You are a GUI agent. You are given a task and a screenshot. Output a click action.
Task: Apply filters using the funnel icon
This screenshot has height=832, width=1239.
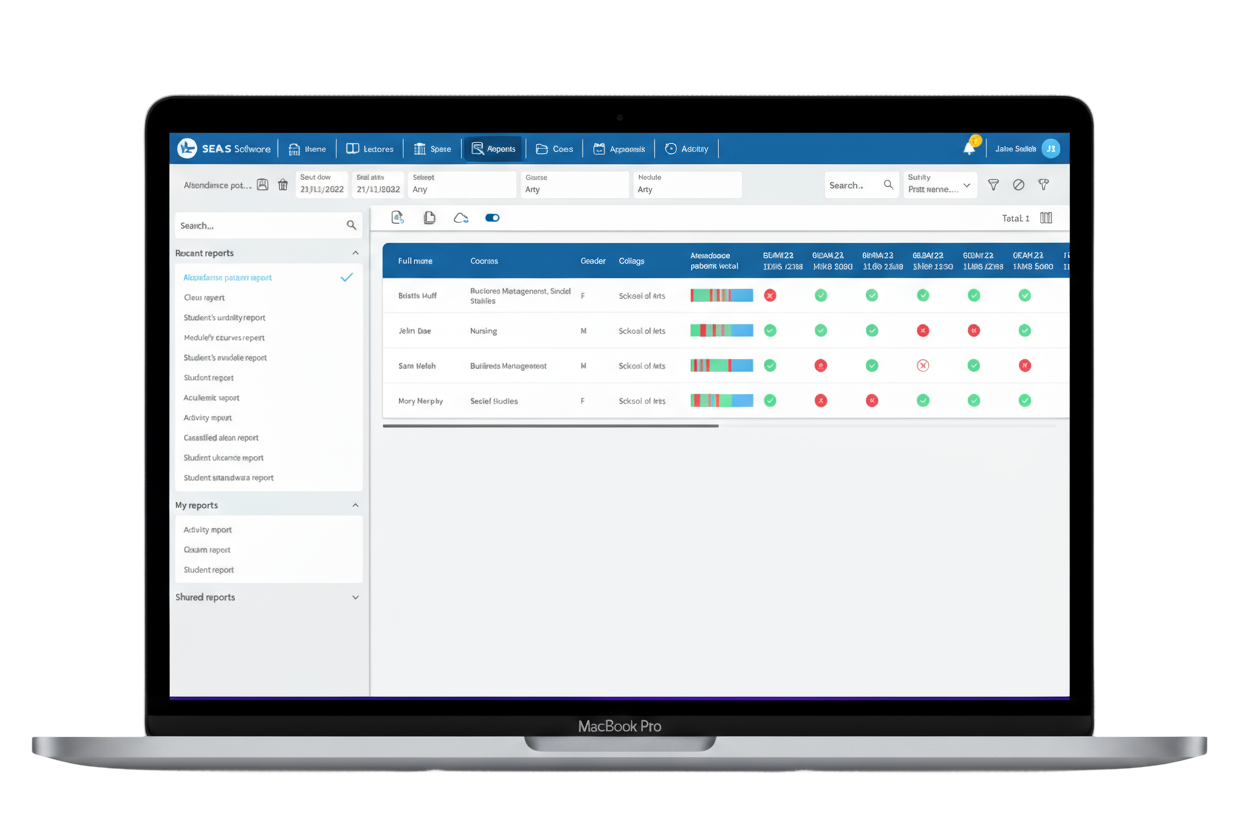[993, 185]
